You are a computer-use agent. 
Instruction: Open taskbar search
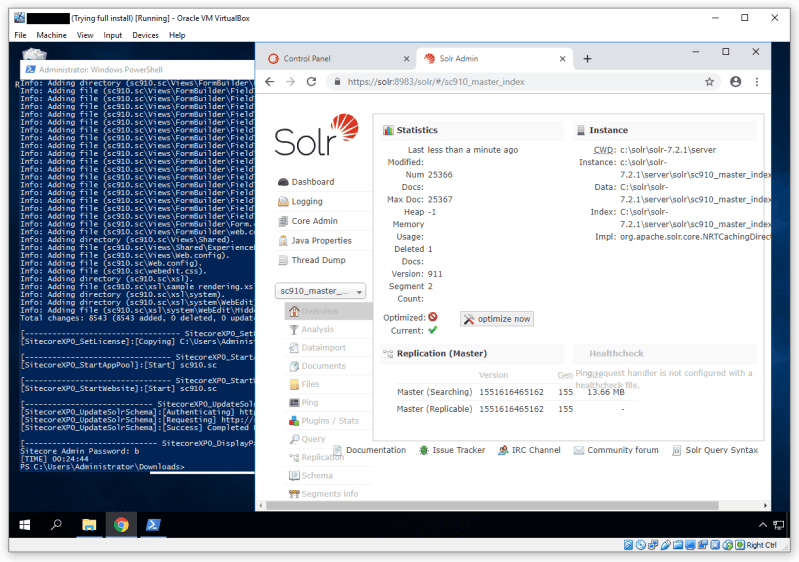56,525
